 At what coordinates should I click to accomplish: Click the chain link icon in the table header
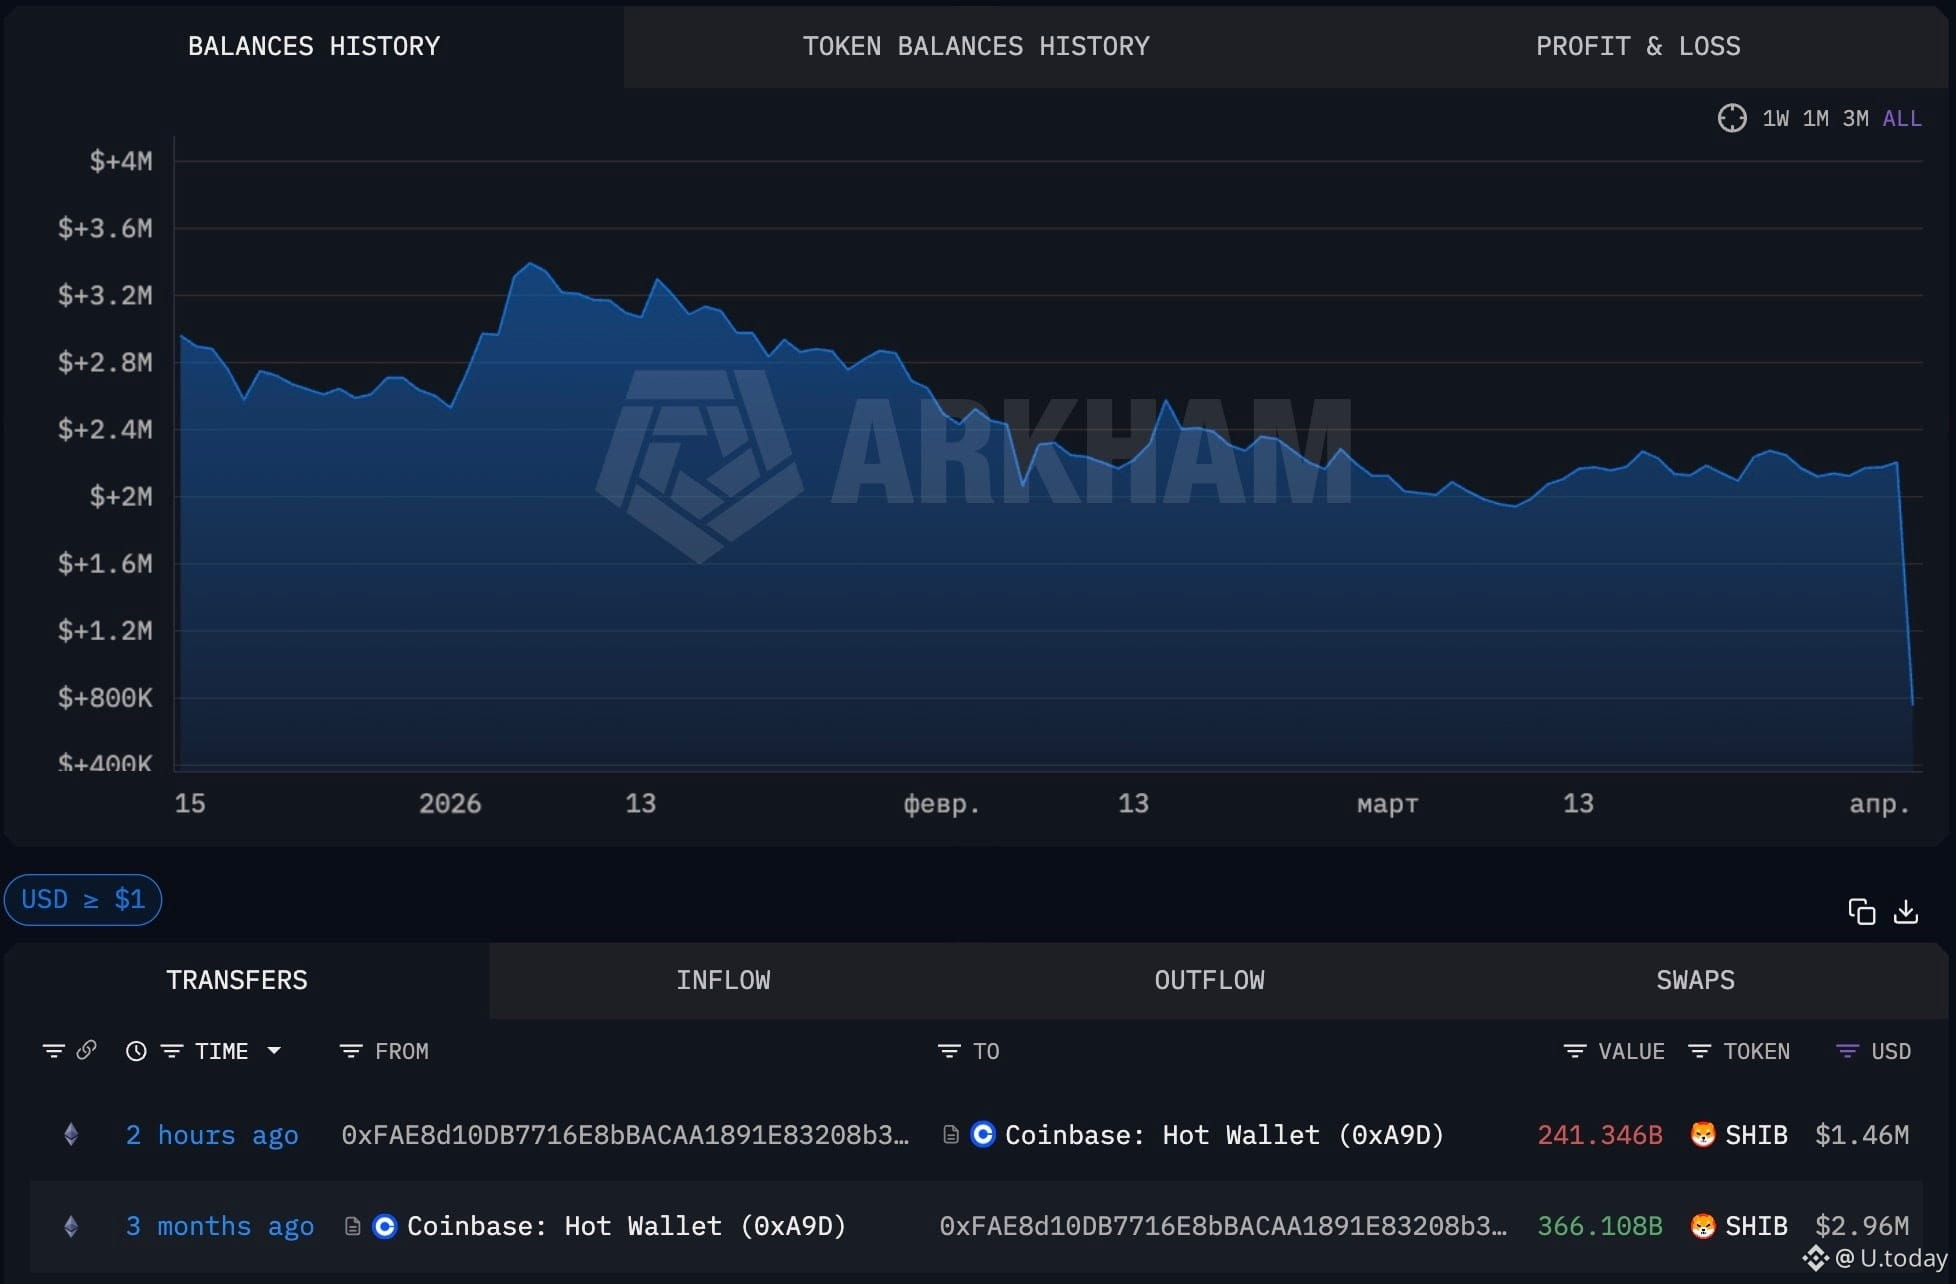pyautogui.click(x=87, y=1050)
